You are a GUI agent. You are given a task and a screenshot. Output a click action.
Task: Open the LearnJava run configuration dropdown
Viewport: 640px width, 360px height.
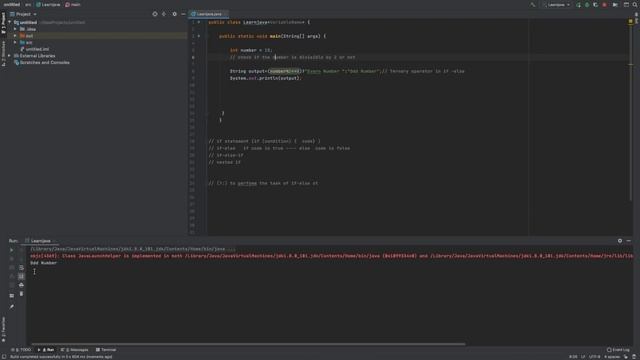(556, 5)
